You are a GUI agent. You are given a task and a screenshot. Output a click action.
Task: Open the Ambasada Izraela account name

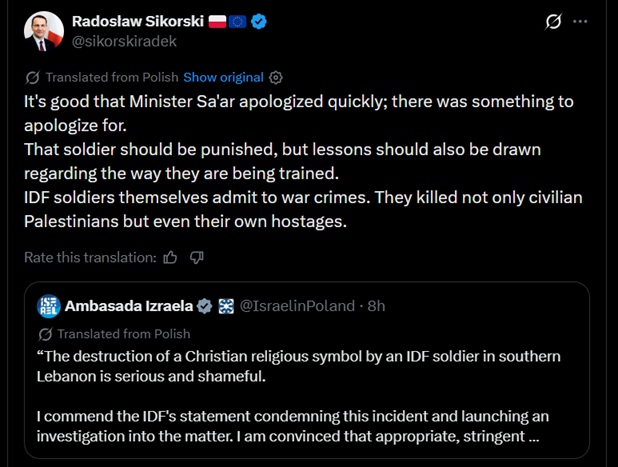pos(129,306)
